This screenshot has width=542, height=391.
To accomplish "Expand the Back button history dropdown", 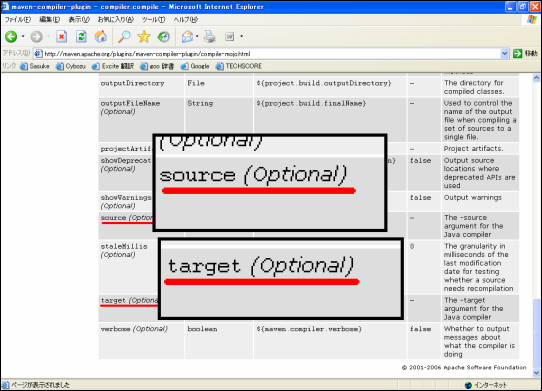I will coord(23,36).
